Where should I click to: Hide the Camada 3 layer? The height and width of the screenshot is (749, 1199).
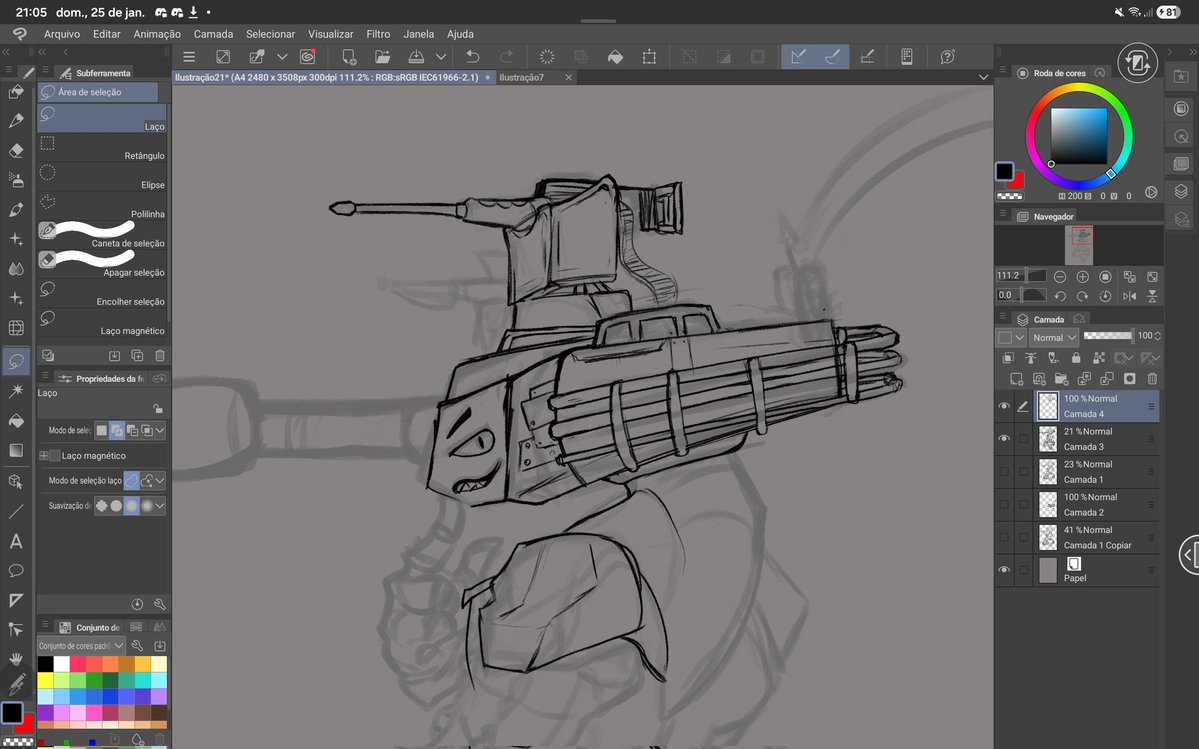tap(1004, 438)
